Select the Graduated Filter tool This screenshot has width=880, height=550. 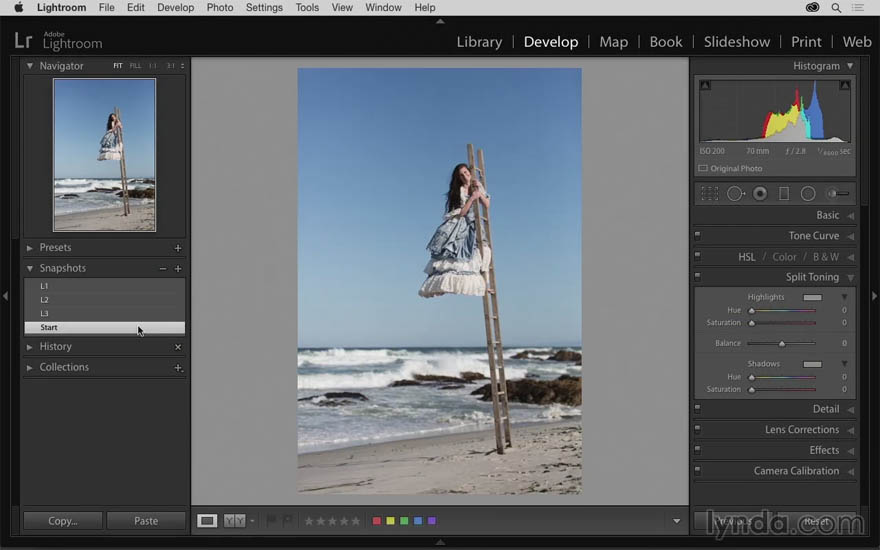[784, 194]
